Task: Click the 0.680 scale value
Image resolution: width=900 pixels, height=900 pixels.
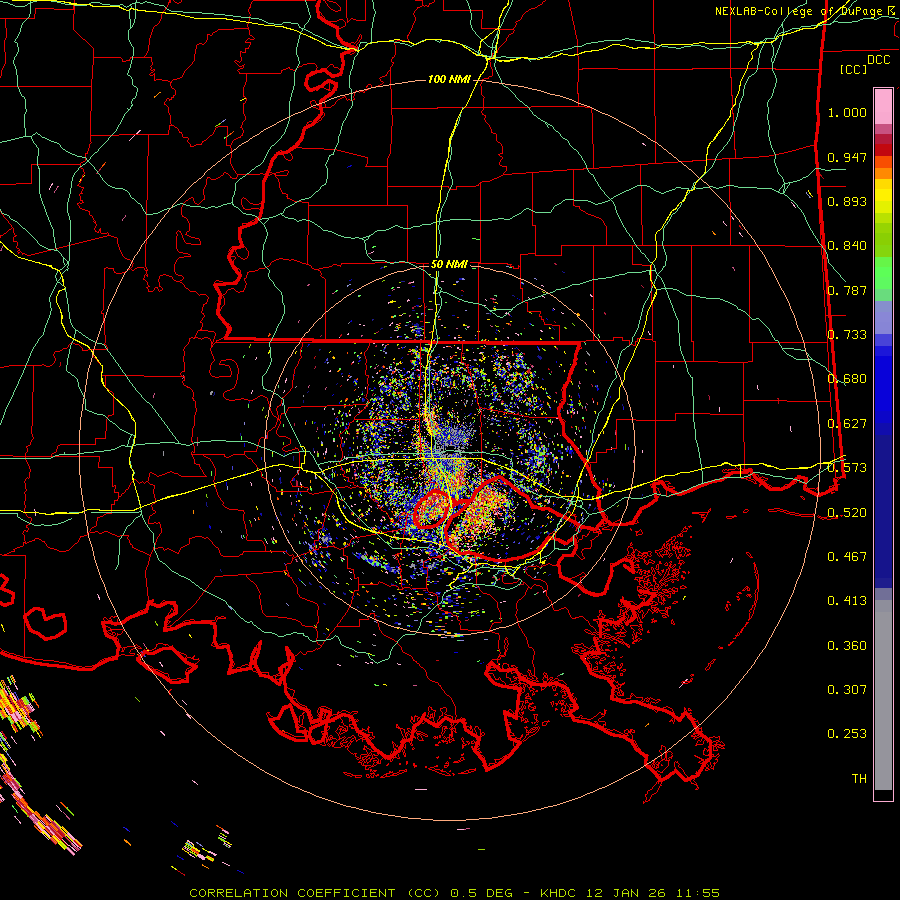Action: (x=847, y=379)
